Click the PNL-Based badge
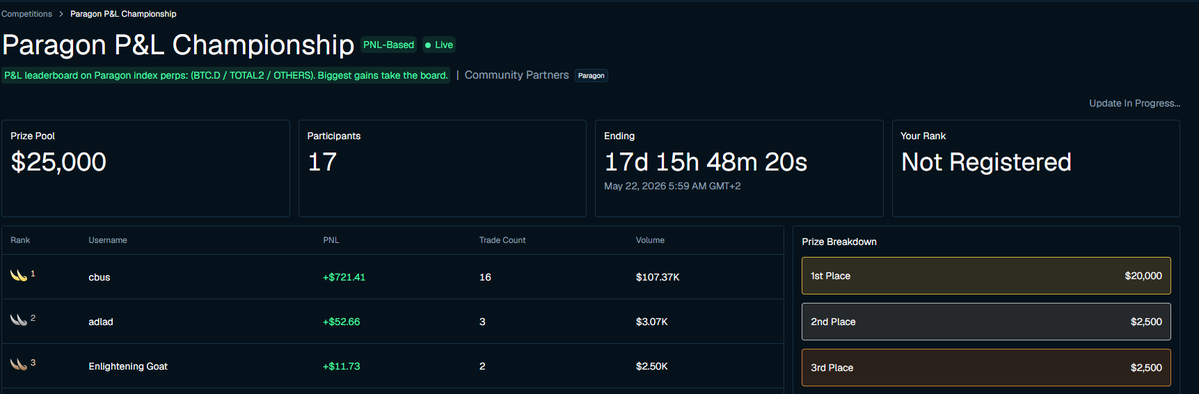Viewport: 1199px width, 394px height. [x=389, y=45]
